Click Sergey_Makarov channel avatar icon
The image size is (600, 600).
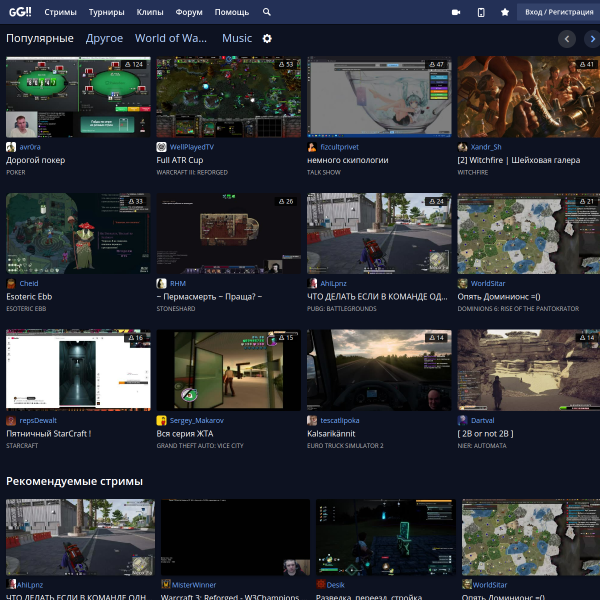pos(162,421)
